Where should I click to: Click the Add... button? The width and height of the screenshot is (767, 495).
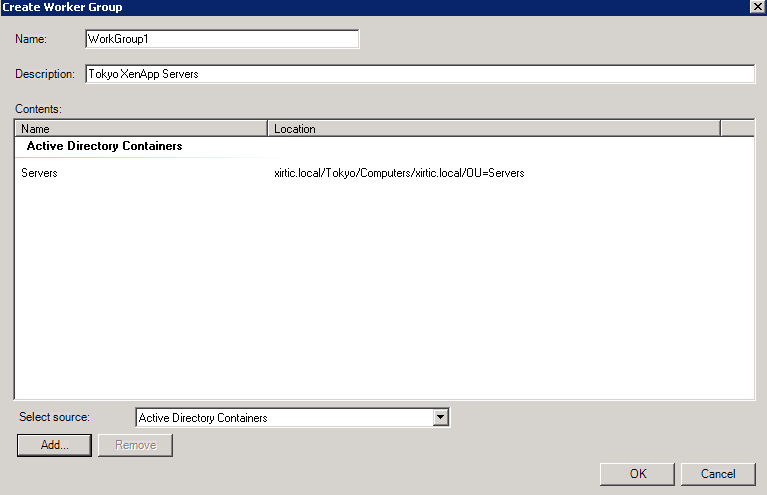tap(54, 445)
